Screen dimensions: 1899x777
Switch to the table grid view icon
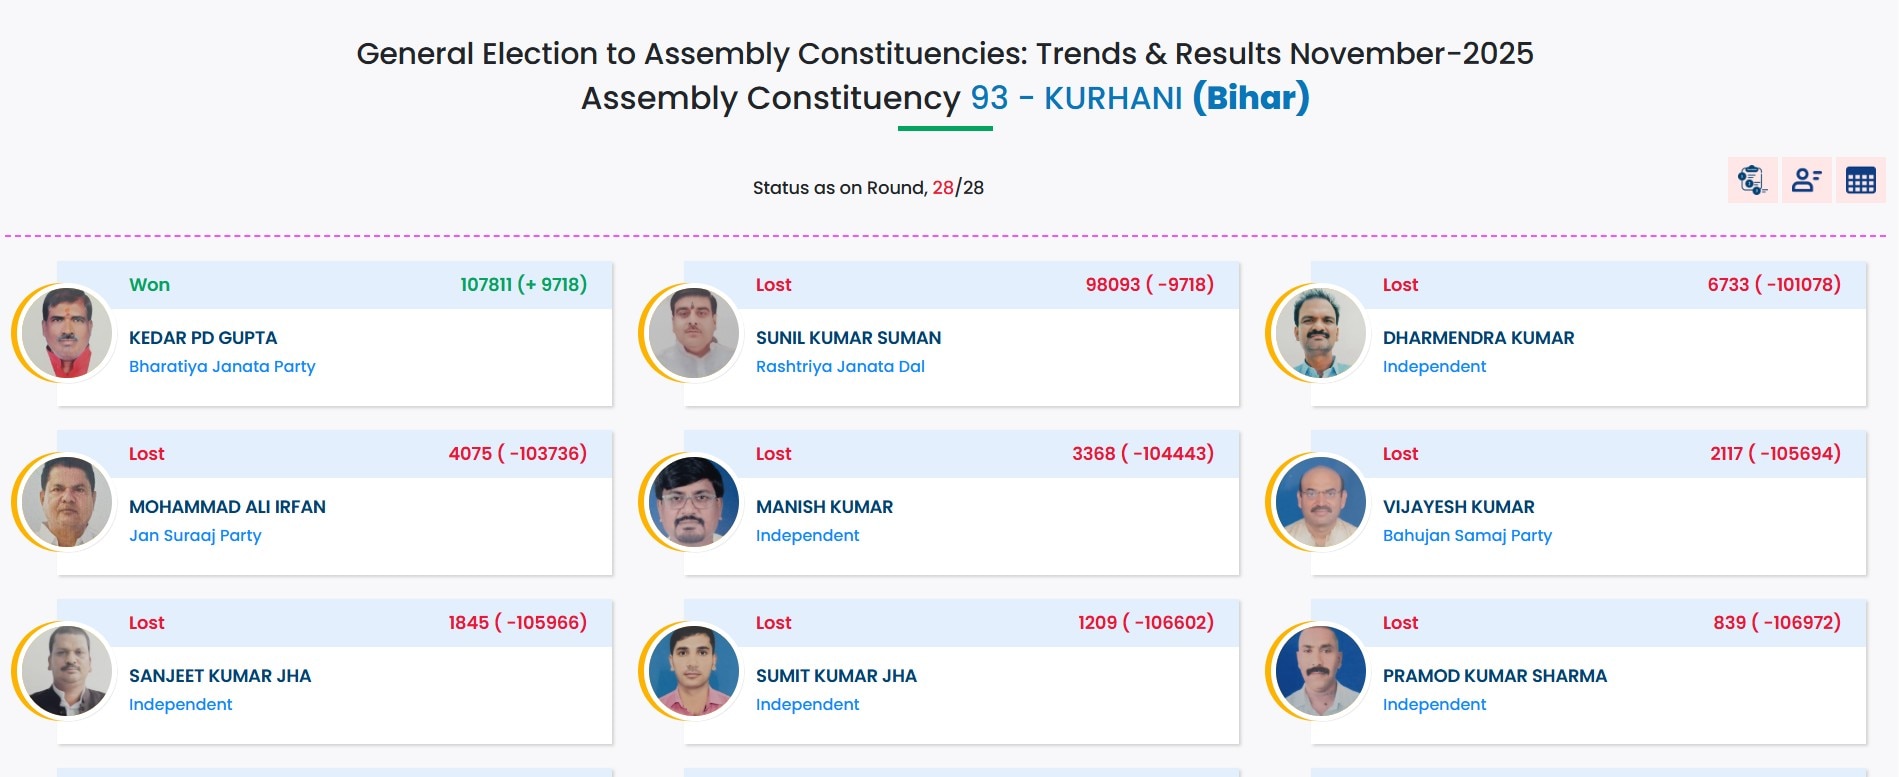1860,180
